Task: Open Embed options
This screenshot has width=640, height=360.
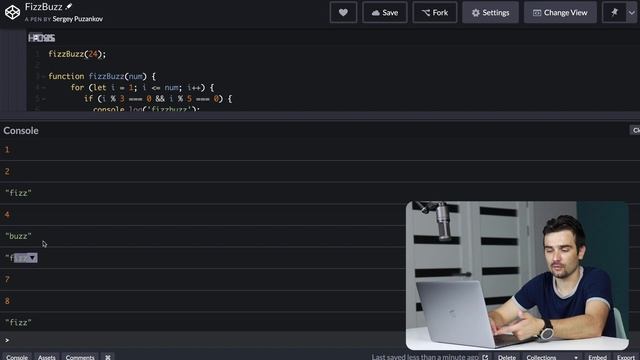Action: 597,357
